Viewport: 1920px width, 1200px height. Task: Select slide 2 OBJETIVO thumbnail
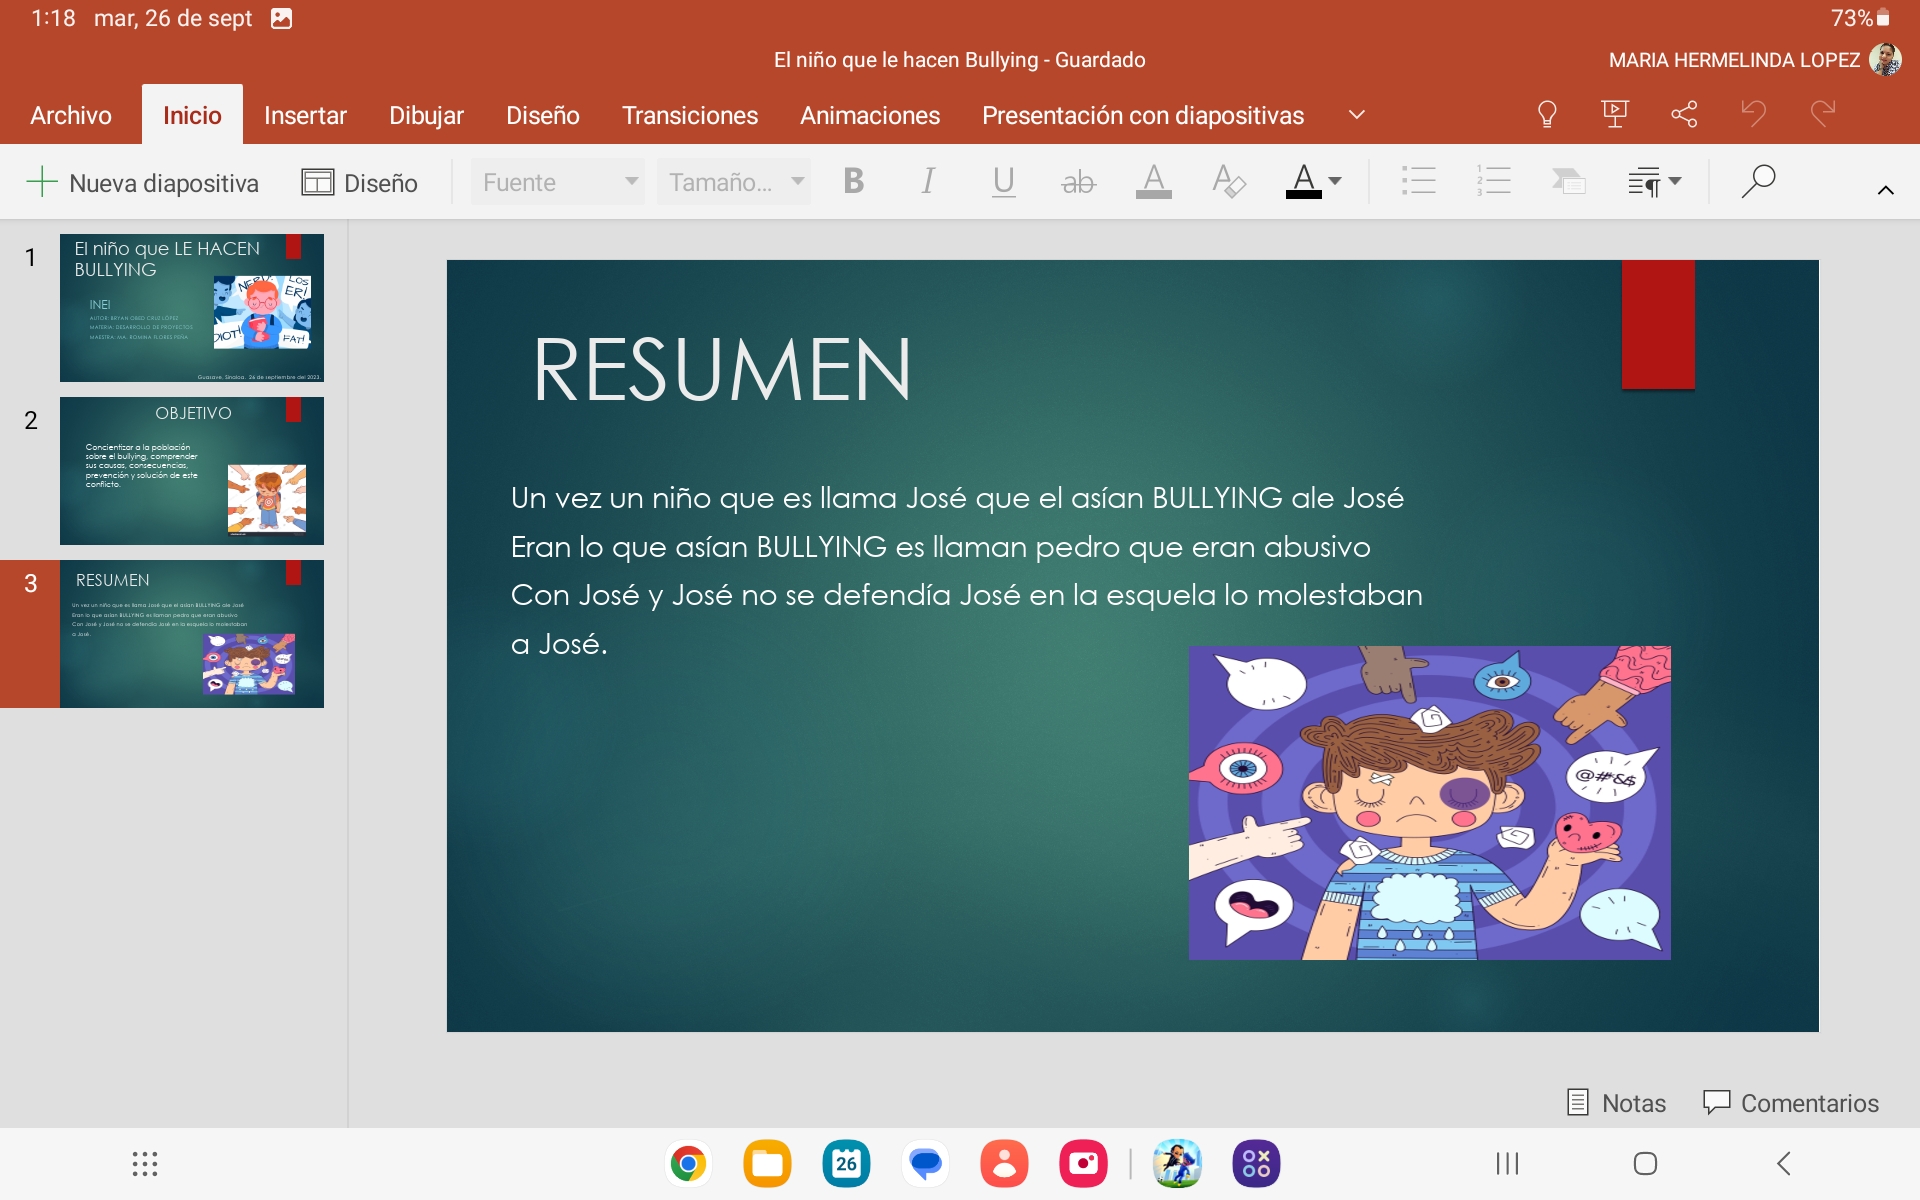pos(192,471)
